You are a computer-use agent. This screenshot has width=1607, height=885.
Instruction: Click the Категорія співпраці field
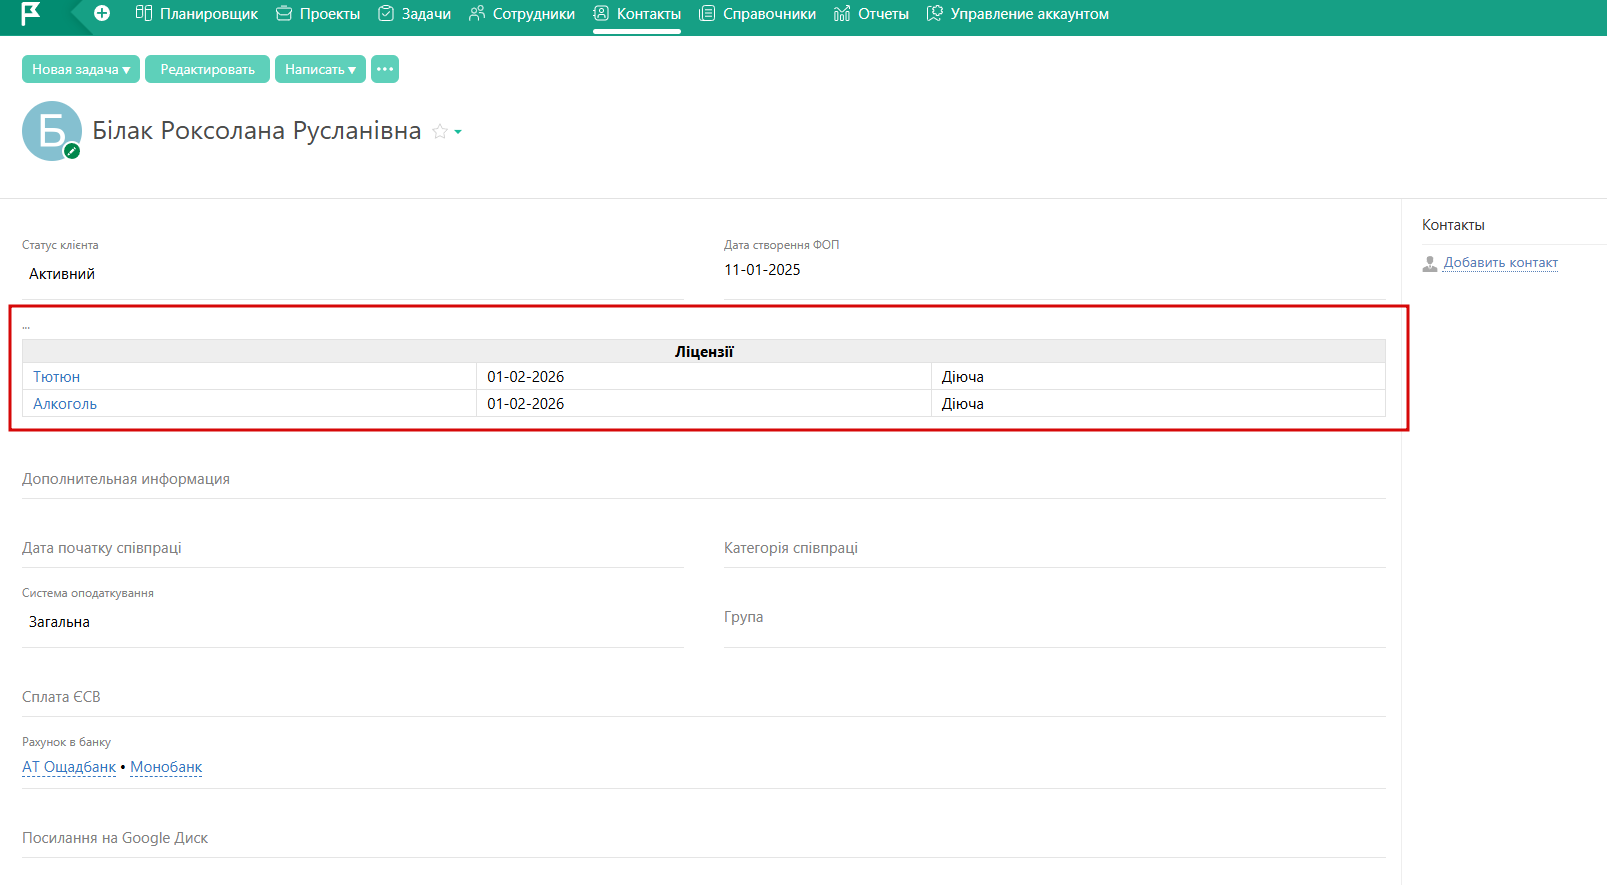click(x=1055, y=548)
